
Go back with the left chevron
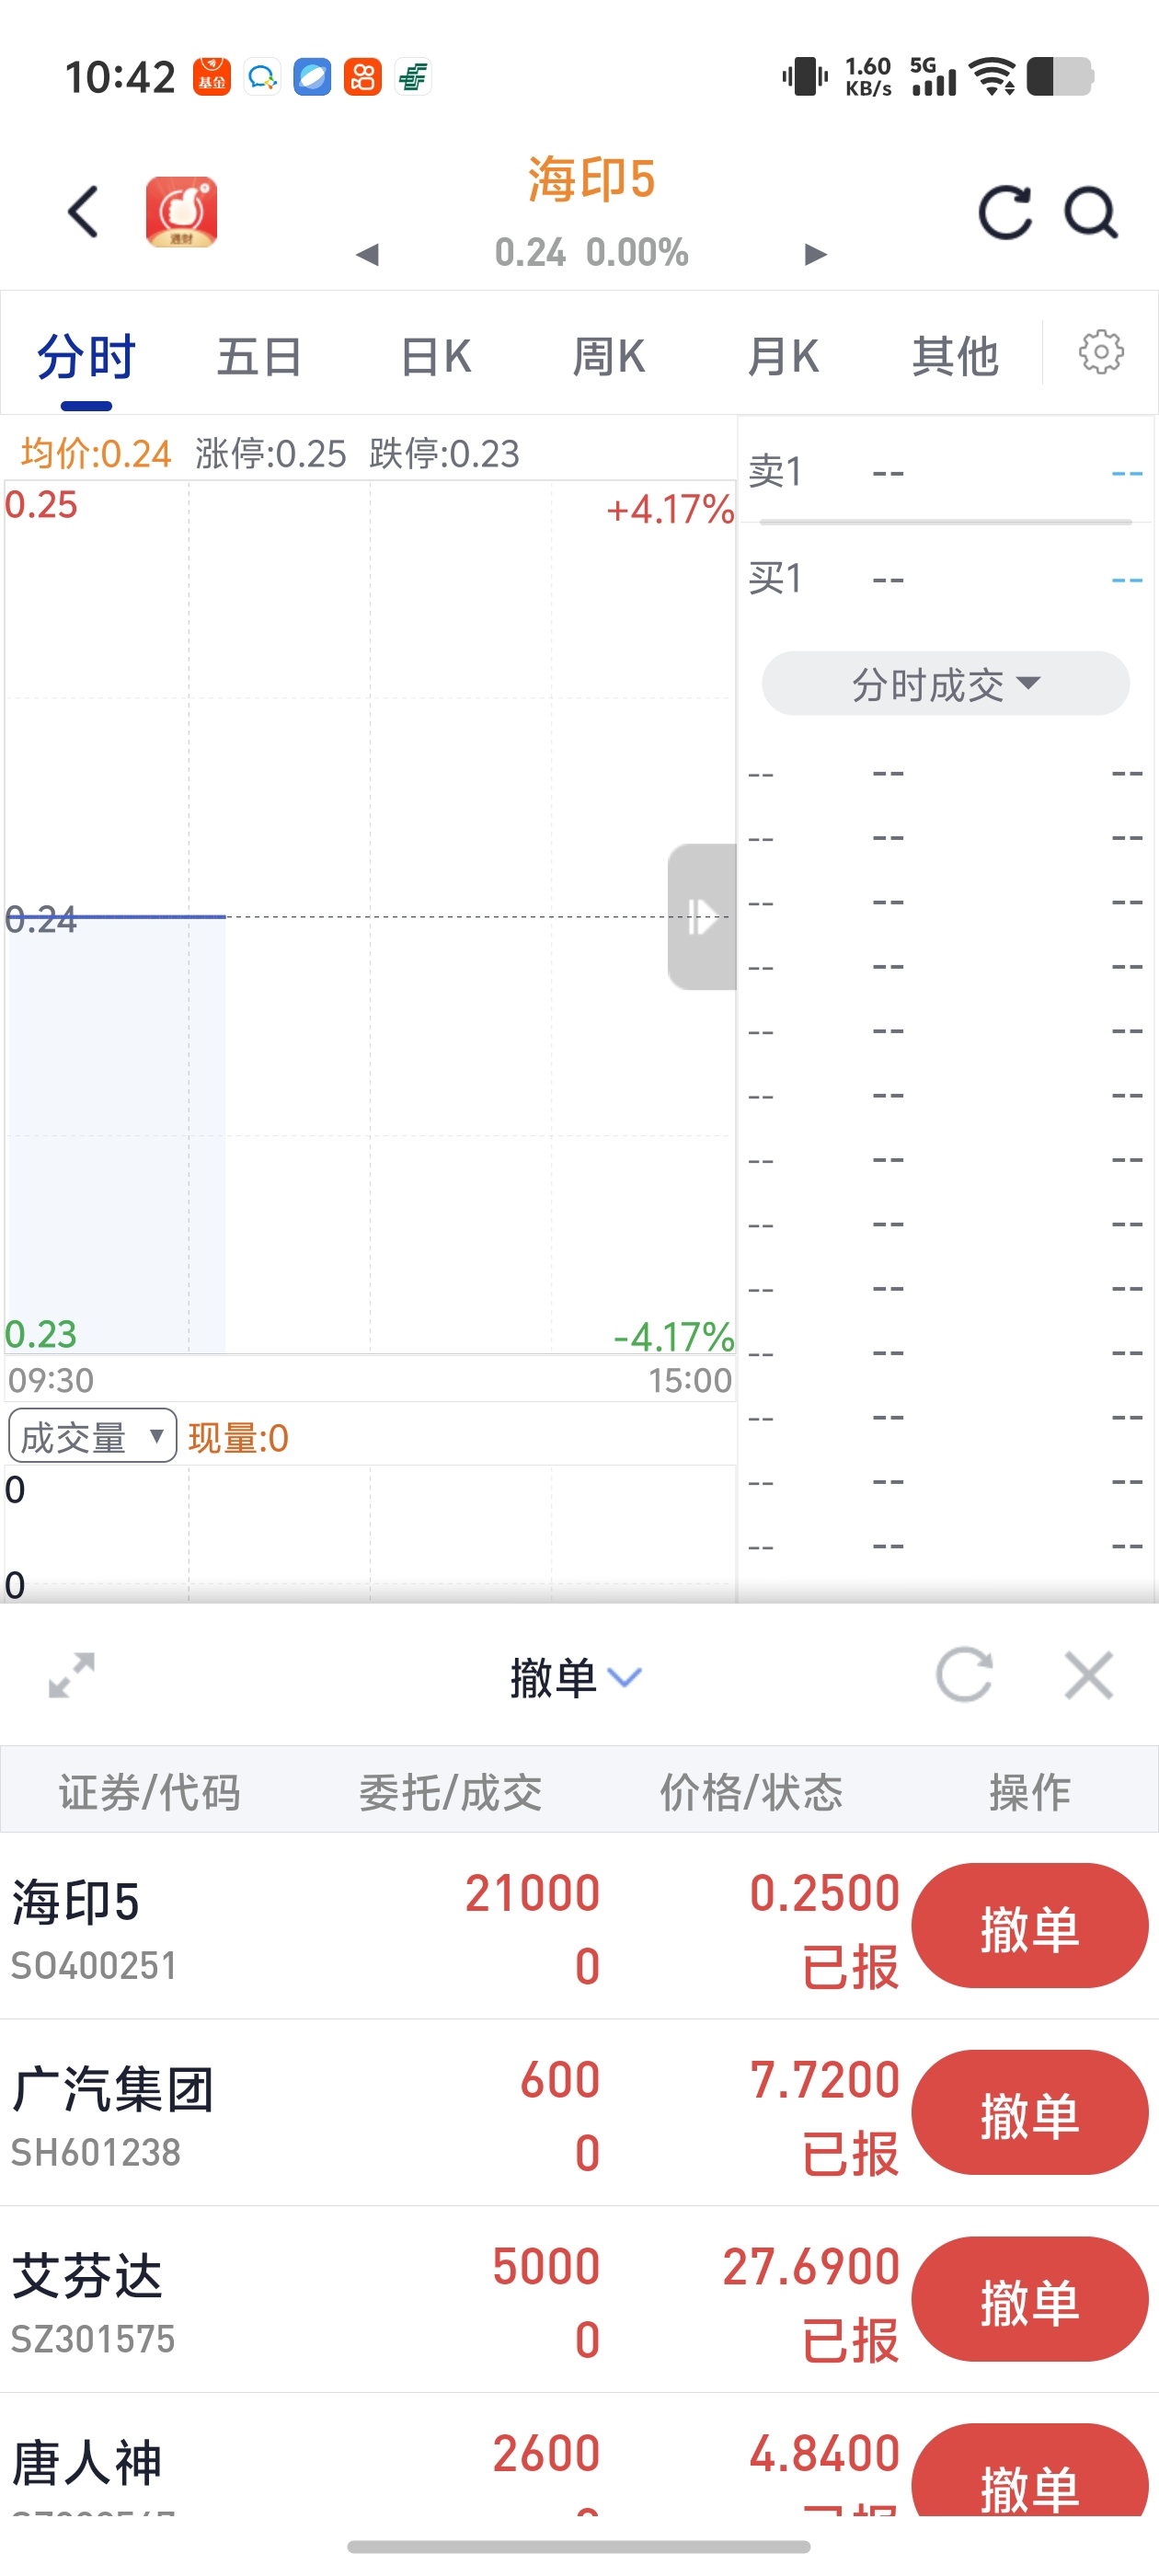[x=84, y=212]
